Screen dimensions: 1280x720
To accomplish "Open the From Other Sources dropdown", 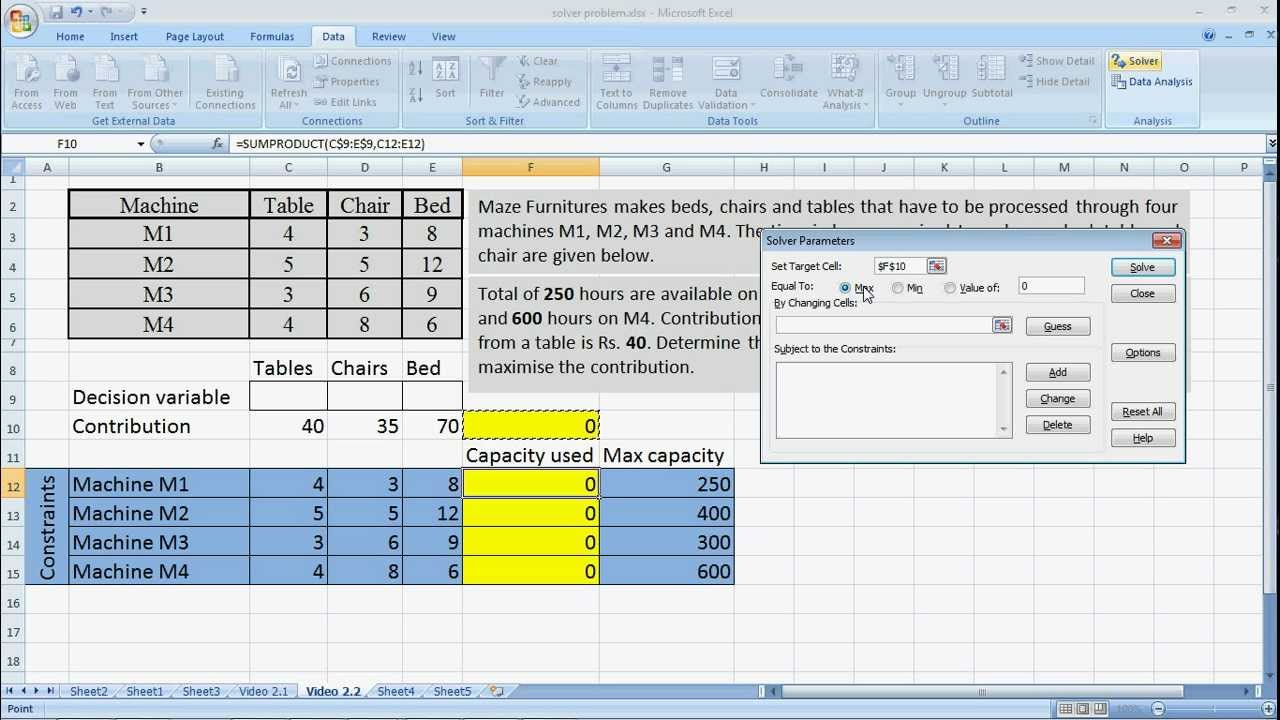I will (157, 80).
